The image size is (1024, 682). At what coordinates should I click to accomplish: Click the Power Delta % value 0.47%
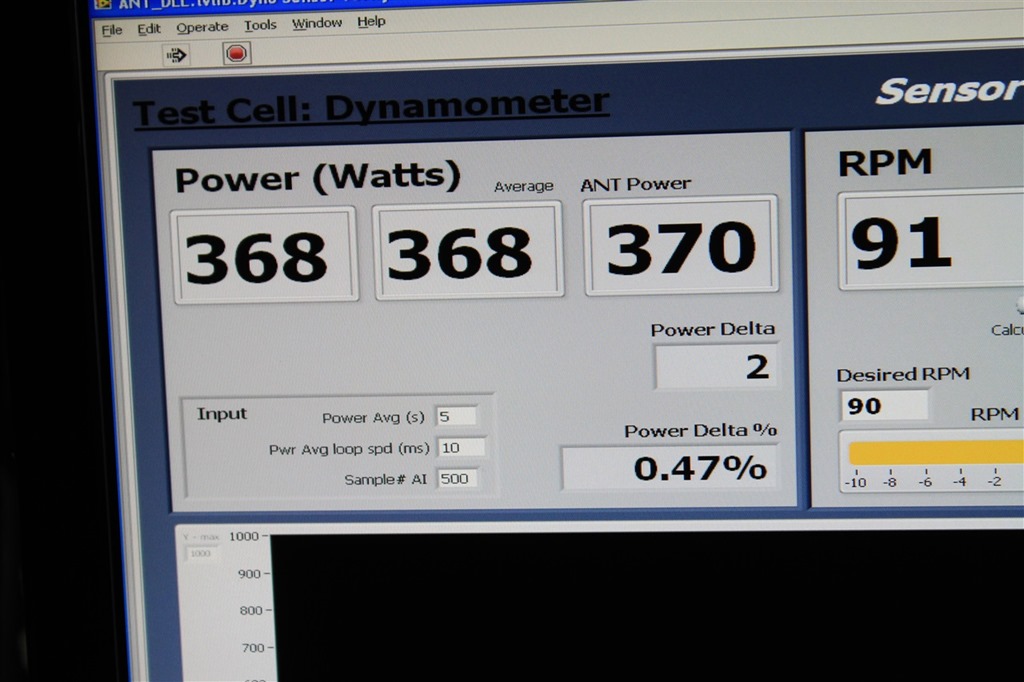click(670, 467)
